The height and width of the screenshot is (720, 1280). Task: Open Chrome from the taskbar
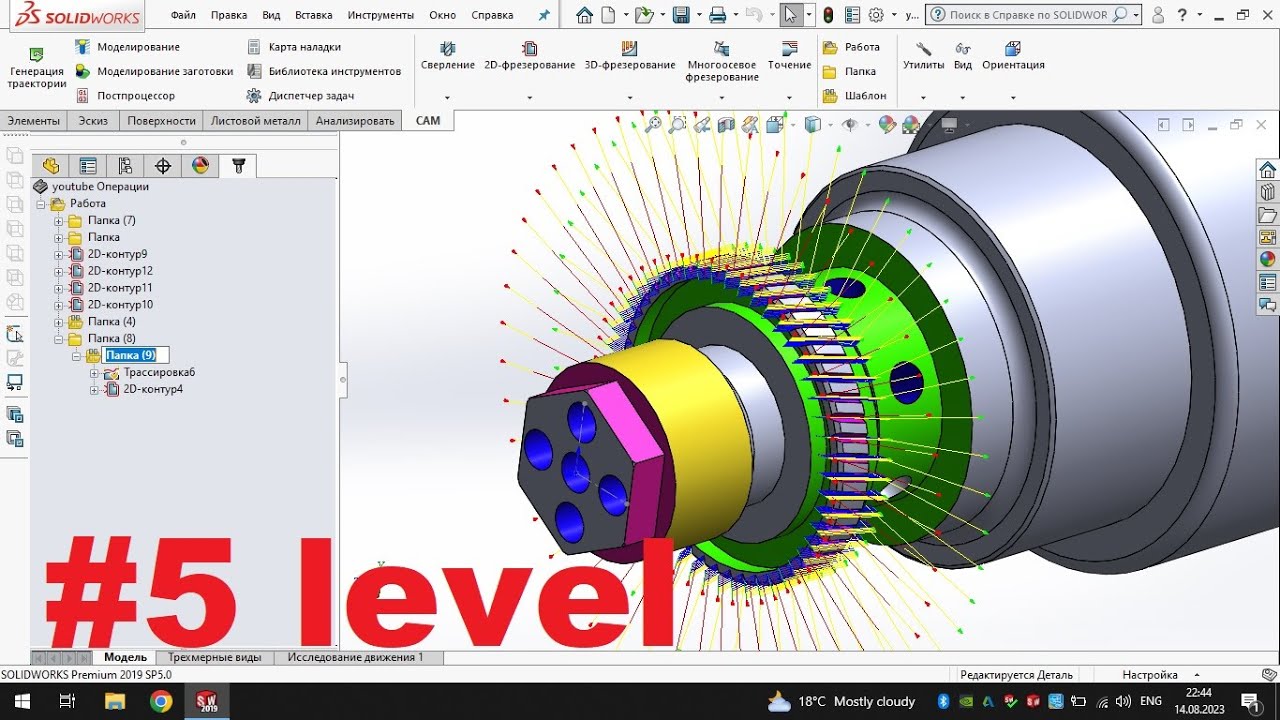coord(161,701)
